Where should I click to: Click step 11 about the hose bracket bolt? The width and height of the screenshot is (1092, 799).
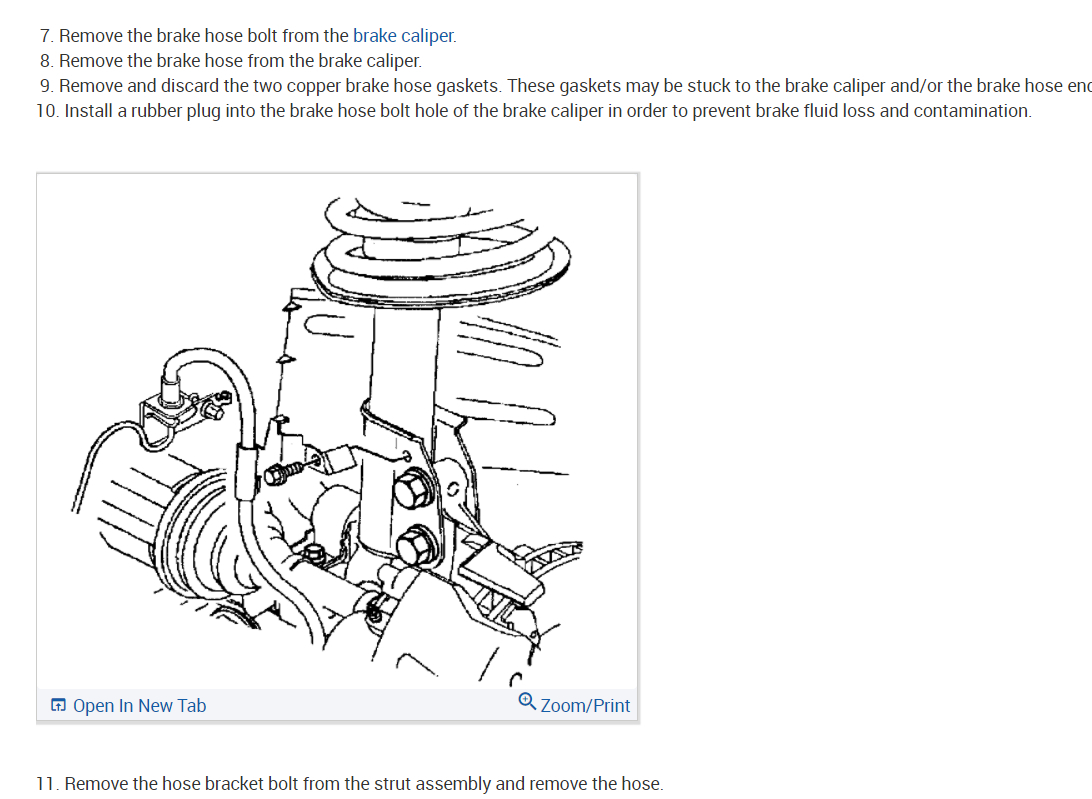pos(350,784)
